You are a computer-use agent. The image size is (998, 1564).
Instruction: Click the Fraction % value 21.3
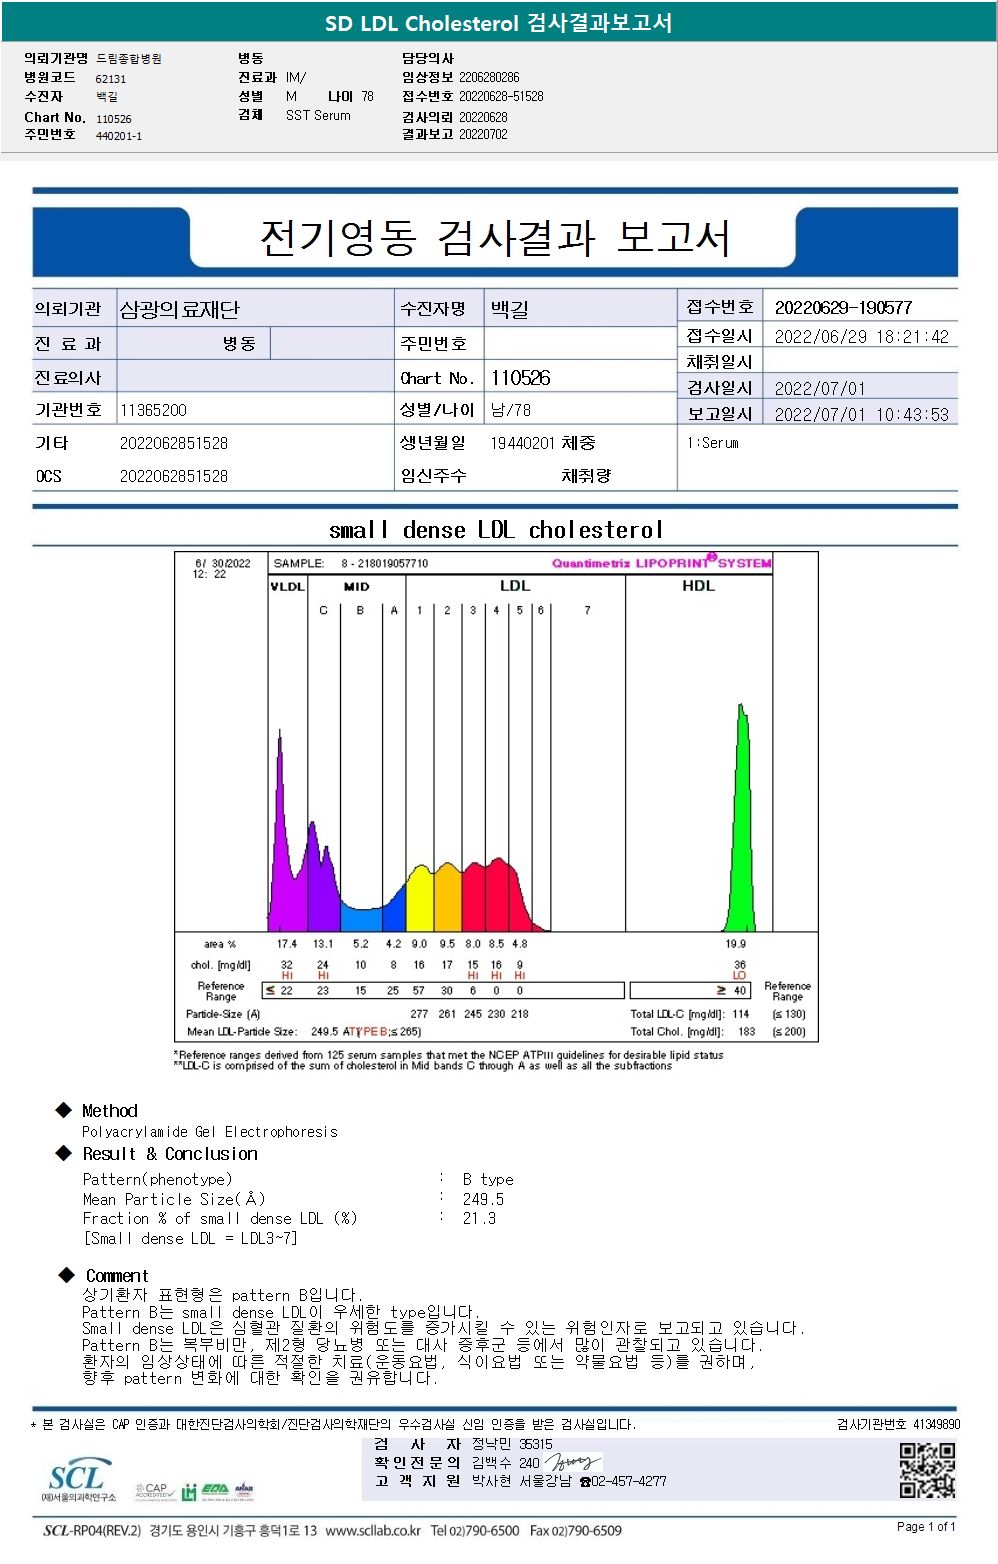(x=479, y=1219)
